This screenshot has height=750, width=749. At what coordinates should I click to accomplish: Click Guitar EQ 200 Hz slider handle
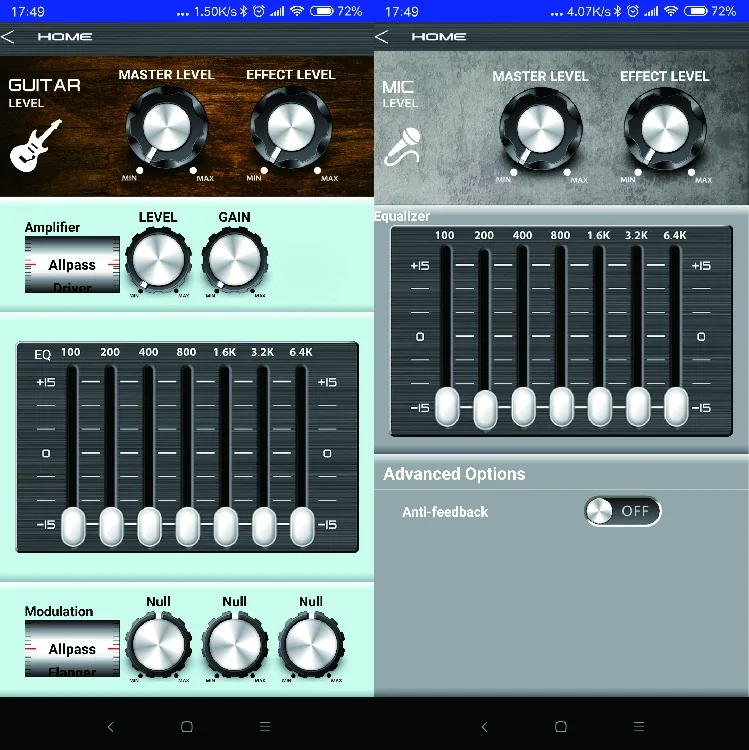[111, 527]
